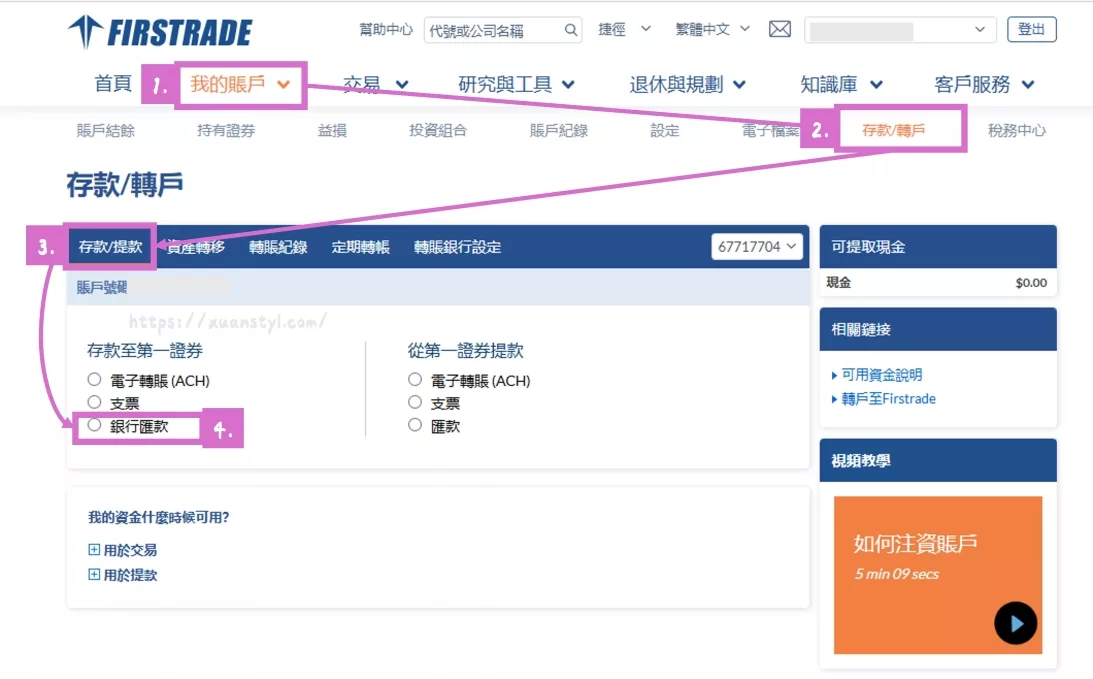1093x679 pixels.
Task: Open the 設定 submenu item
Action: (664, 130)
